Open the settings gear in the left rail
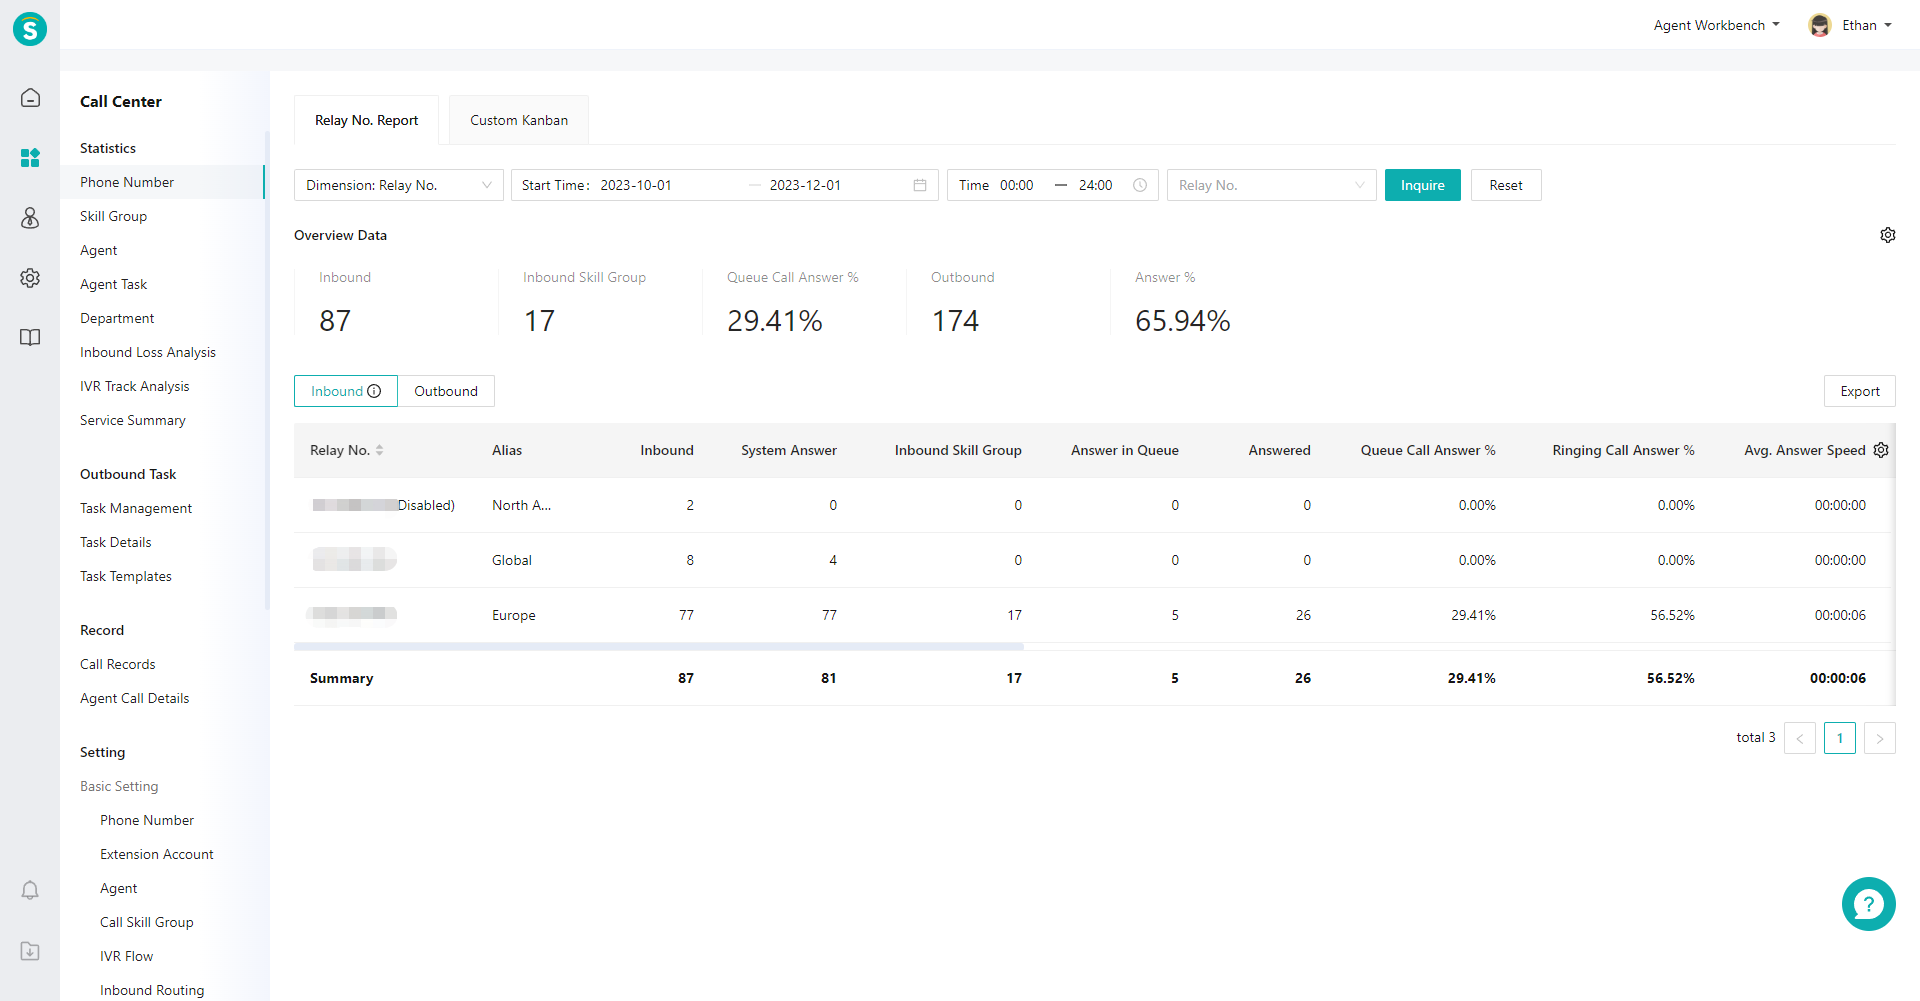The width and height of the screenshot is (1920, 1001). (x=30, y=278)
